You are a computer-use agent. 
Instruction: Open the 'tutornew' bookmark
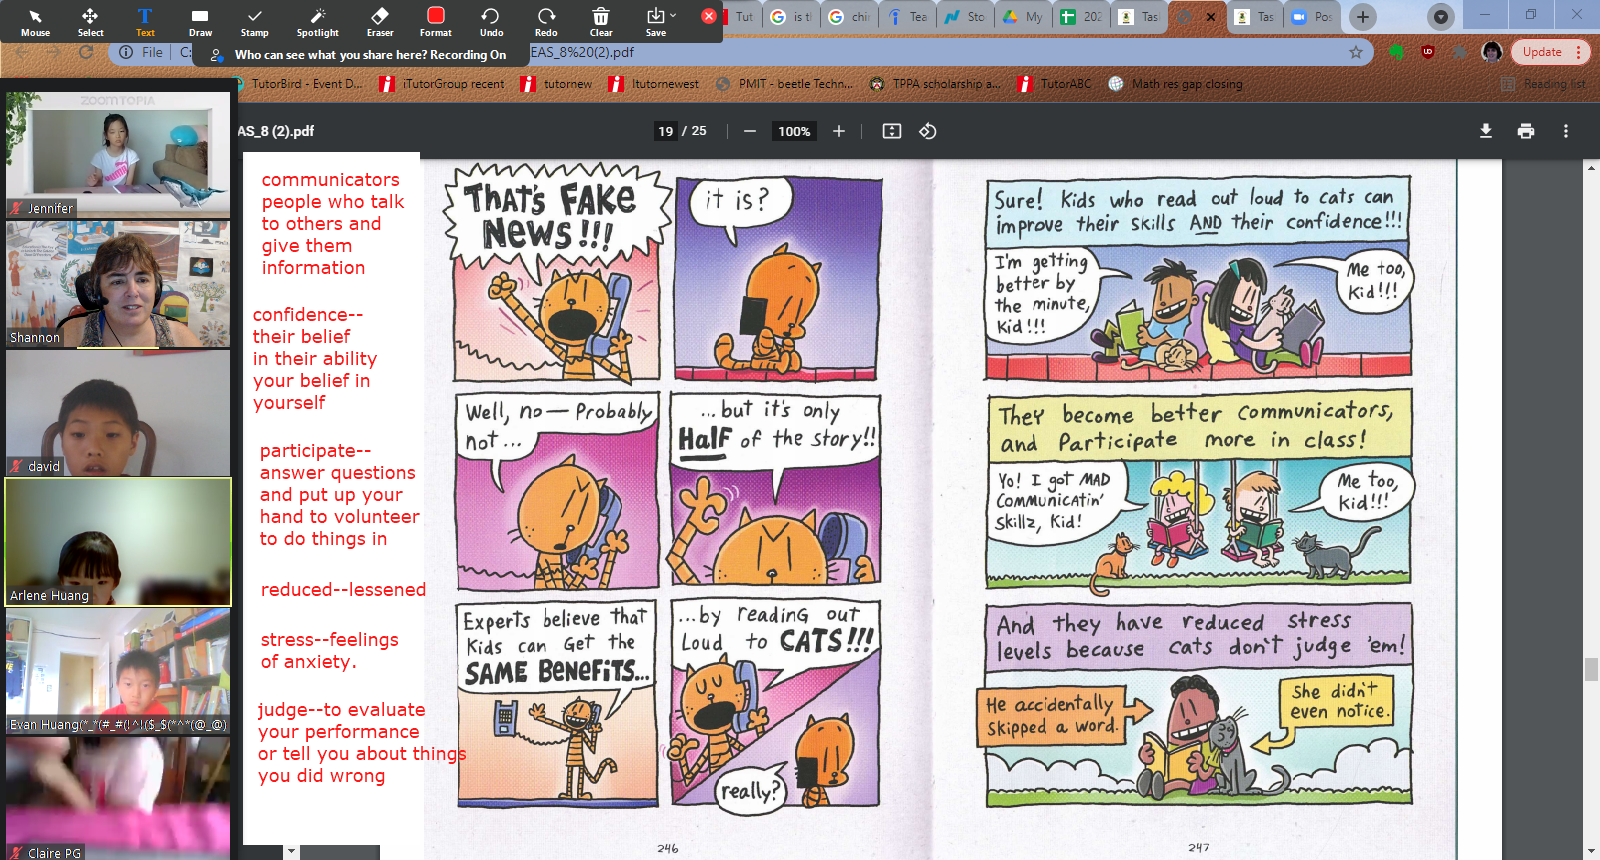[x=557, y=84]
